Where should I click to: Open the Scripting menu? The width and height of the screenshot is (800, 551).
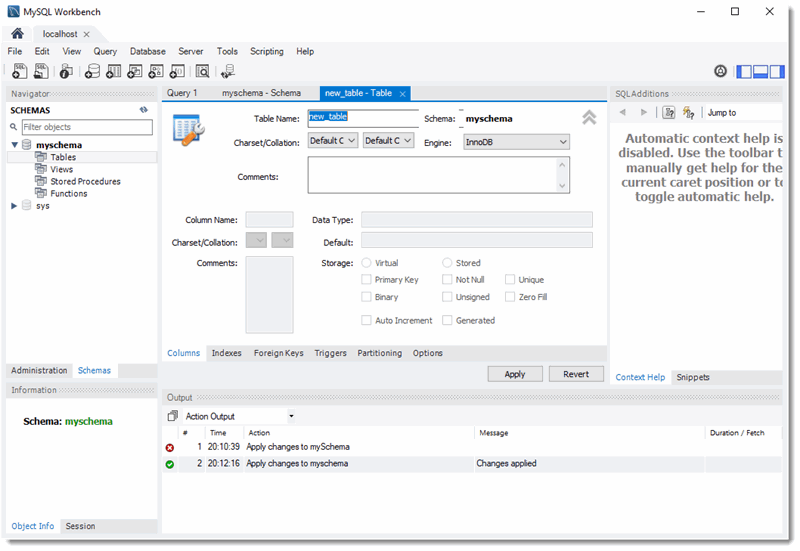pyautogui.click(x=266, y=52)
